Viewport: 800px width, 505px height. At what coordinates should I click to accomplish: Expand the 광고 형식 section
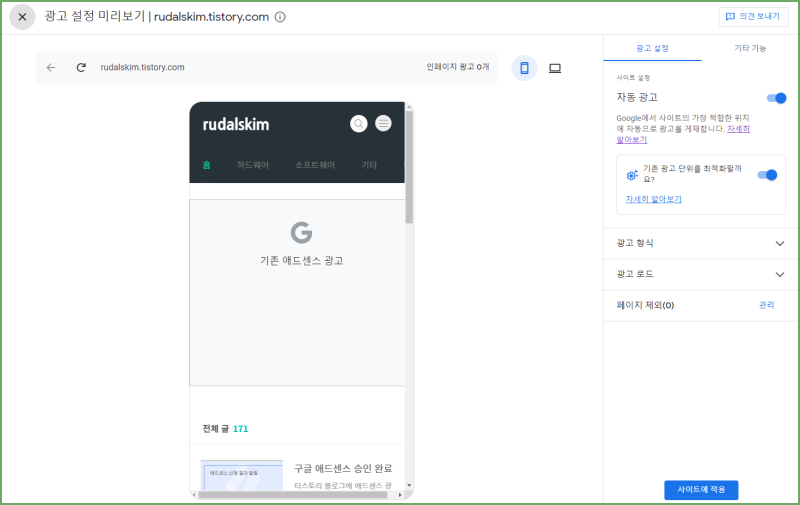[x=701, y=243]
